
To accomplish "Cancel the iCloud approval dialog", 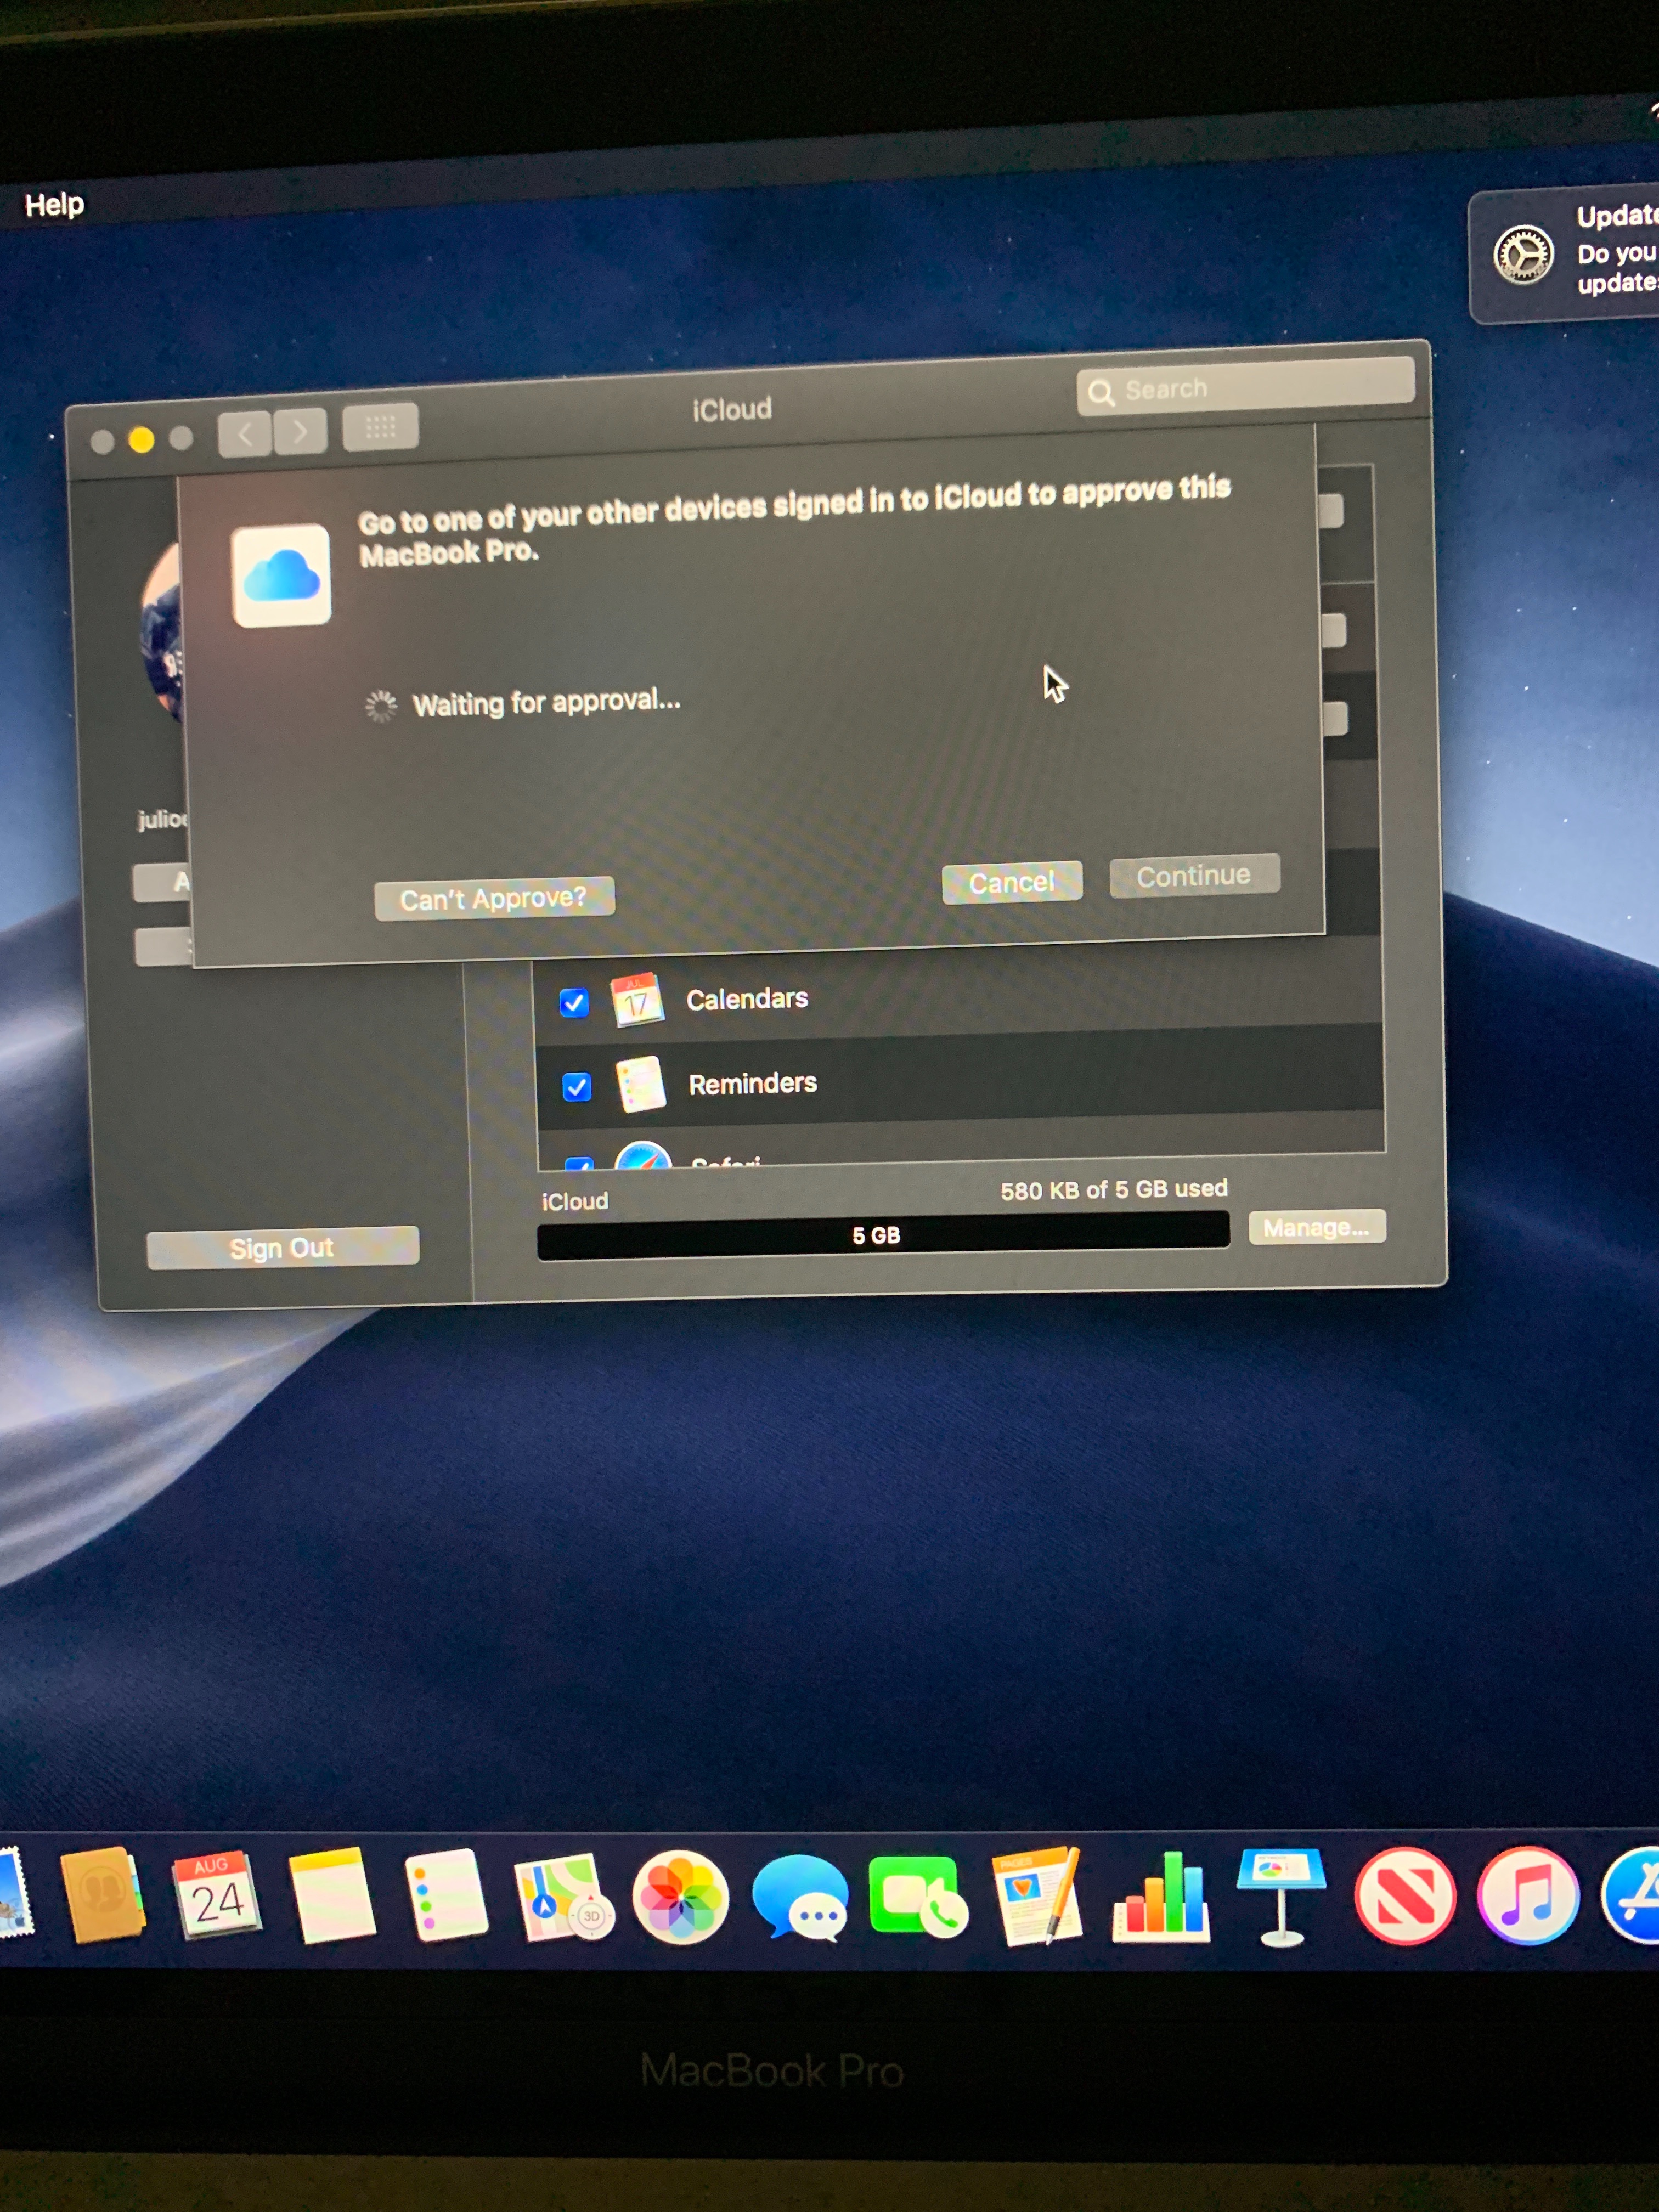I will [1011, 882].
